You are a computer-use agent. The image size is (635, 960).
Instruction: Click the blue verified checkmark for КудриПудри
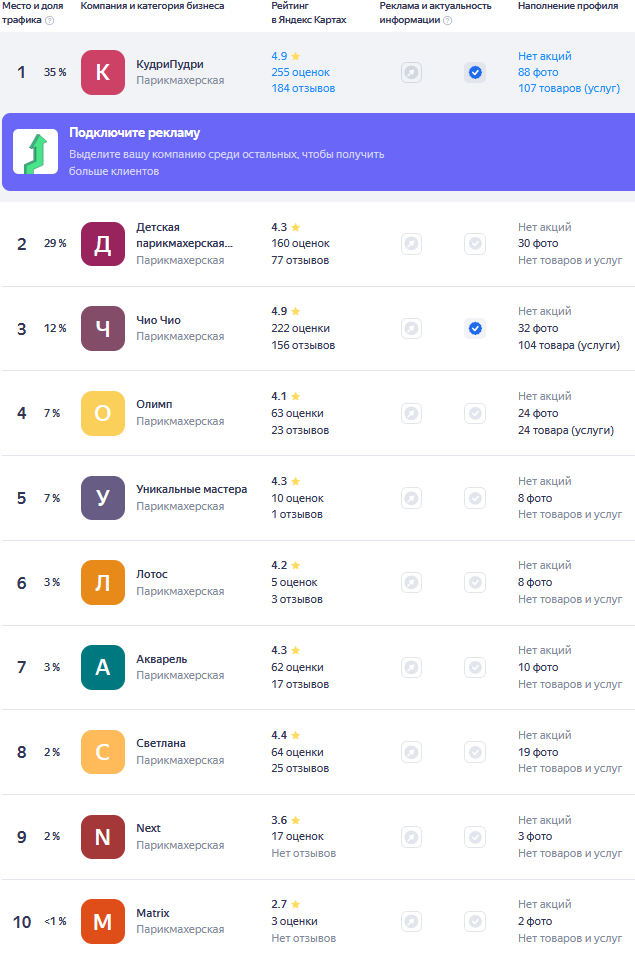point(475,73)
